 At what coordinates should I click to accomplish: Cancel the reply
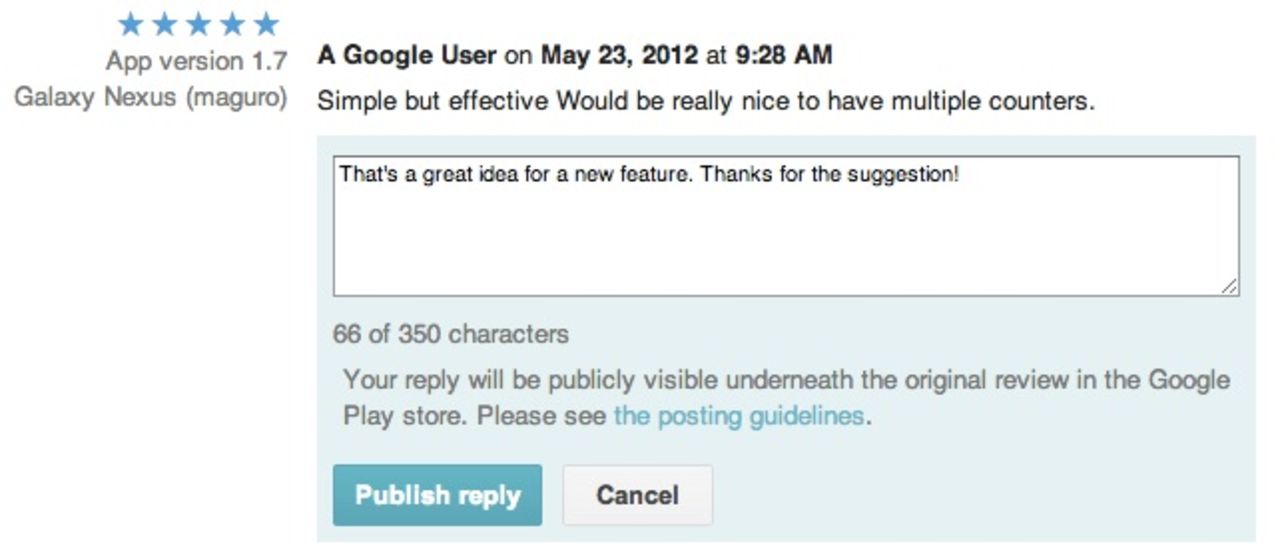point(637,495)
